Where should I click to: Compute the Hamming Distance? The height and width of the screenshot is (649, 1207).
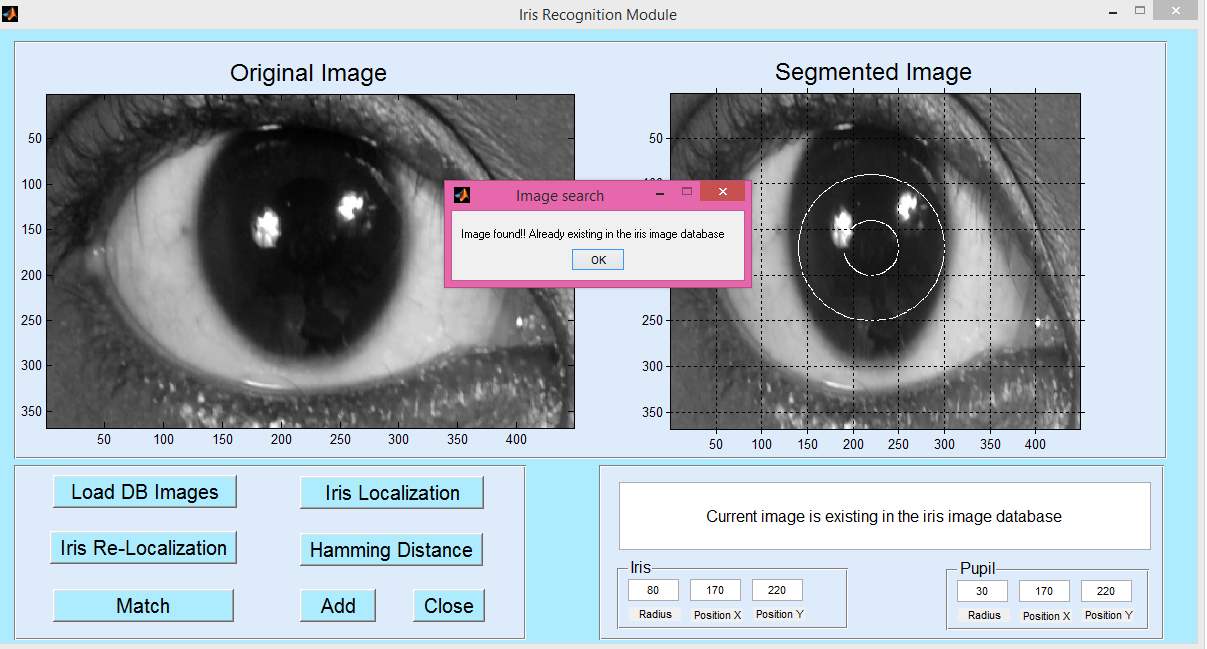click(x=391, y=550)
